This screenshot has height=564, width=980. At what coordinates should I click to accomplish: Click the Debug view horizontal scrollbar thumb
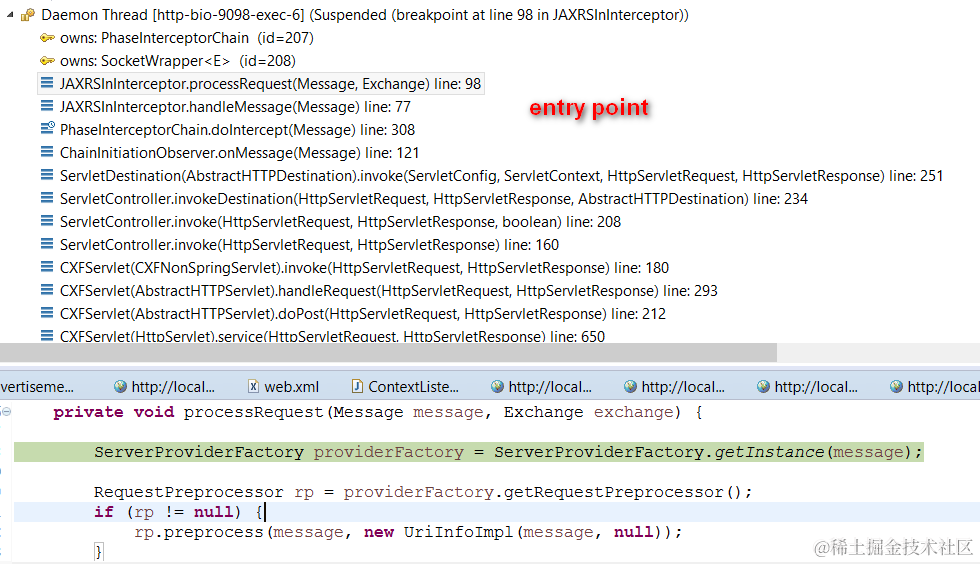pos(388,352)
